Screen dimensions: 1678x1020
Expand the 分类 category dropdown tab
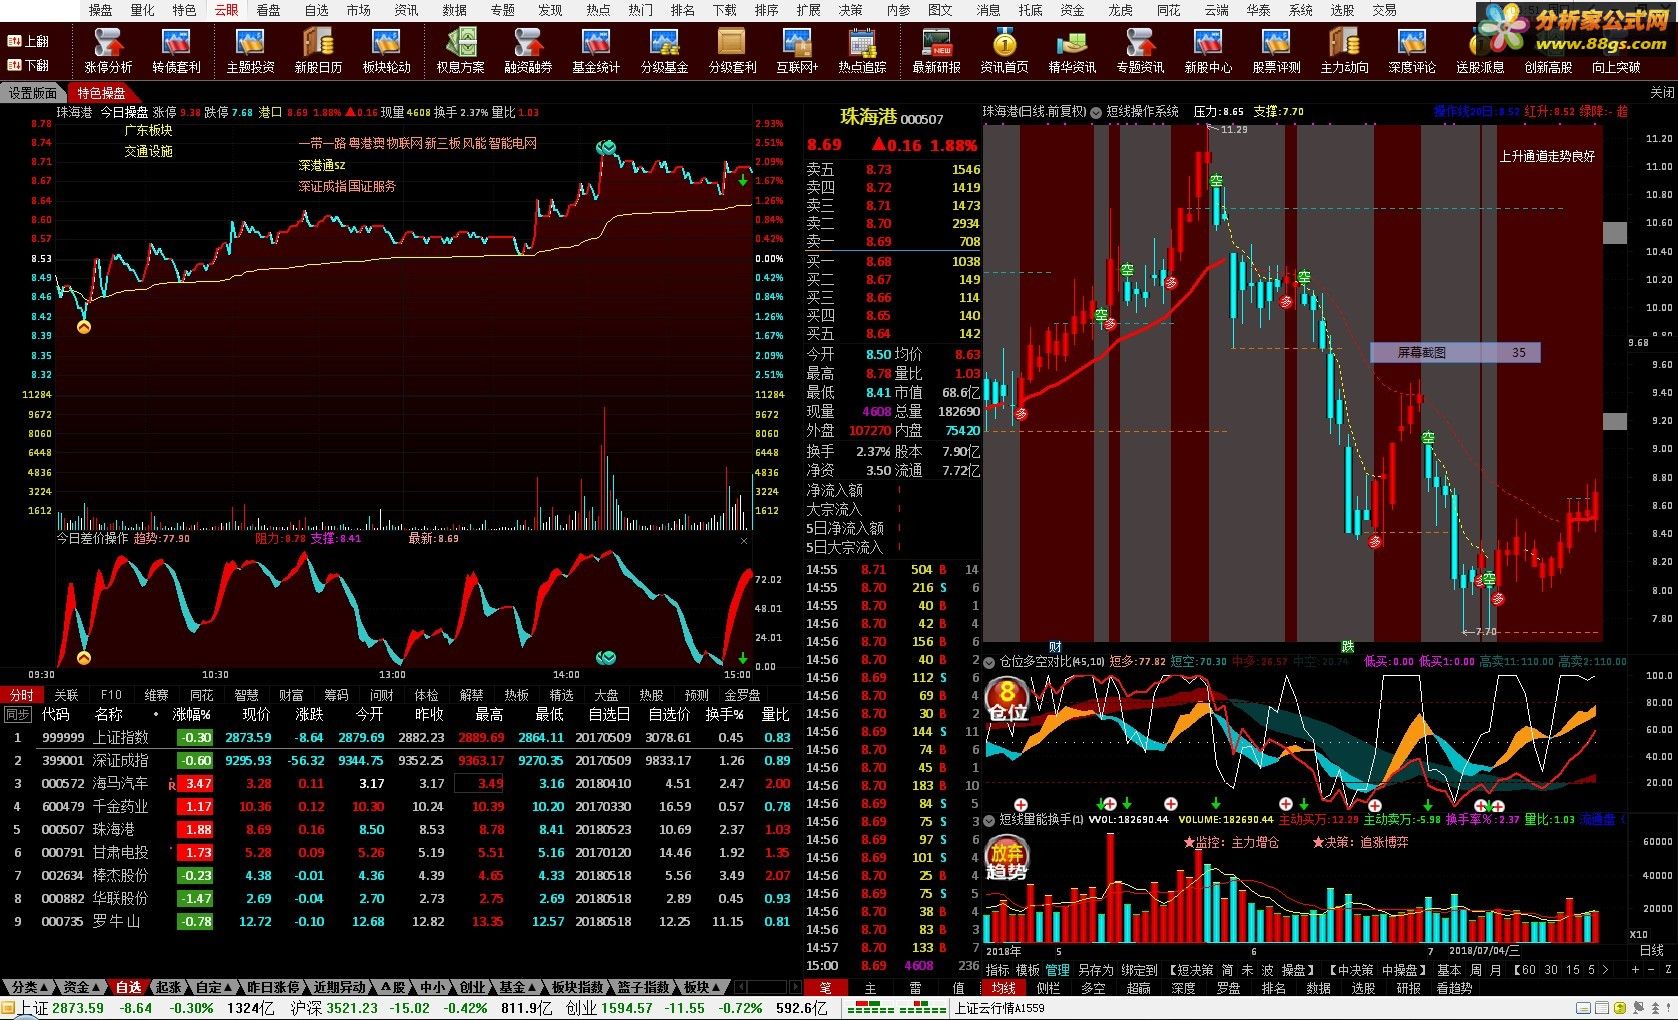point(29,987)
